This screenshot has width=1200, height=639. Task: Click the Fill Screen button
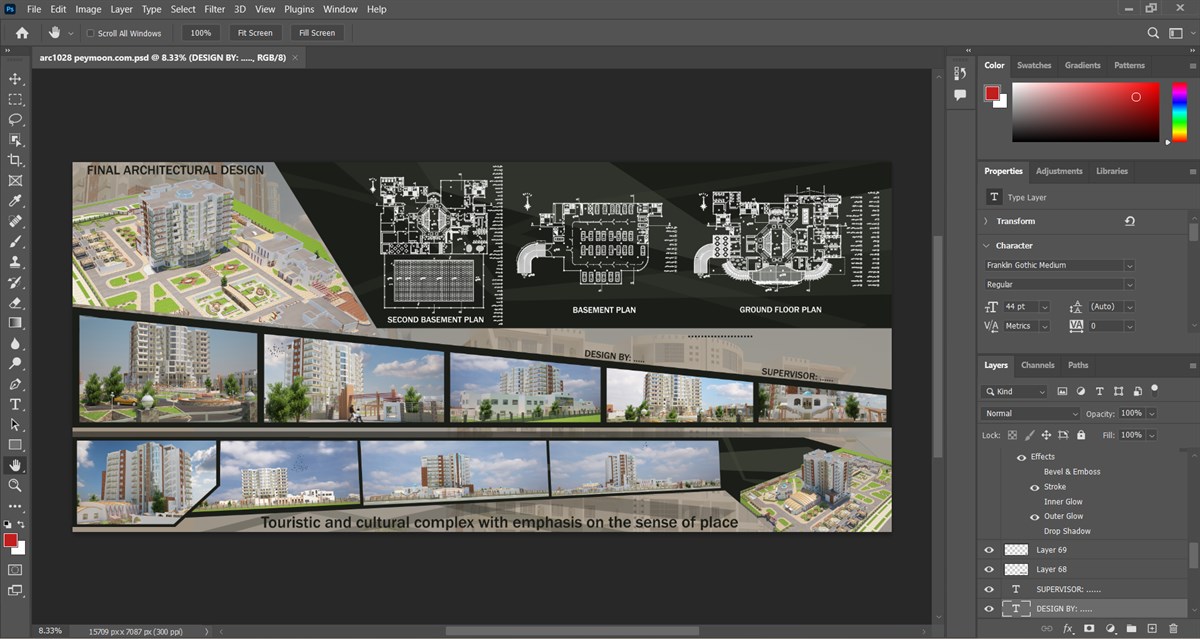click(317, 33)
